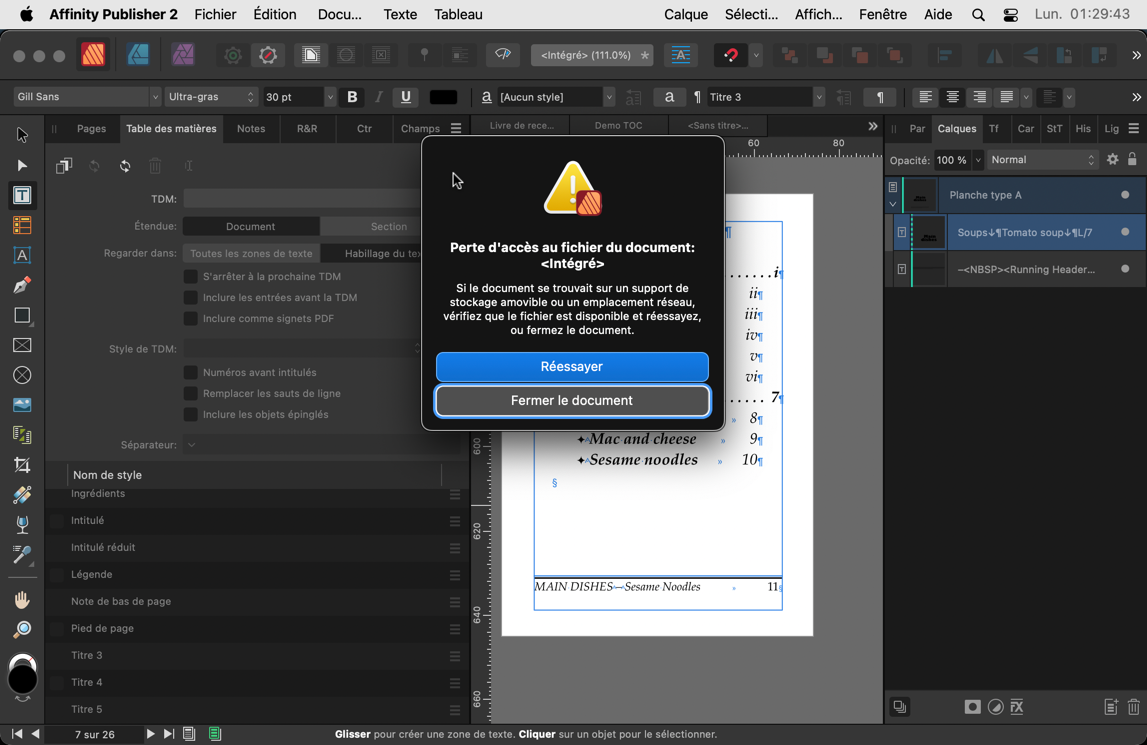Select the Crop tool
The height and width of the screenshot is (745, 1147).
[x=22, y=465]
